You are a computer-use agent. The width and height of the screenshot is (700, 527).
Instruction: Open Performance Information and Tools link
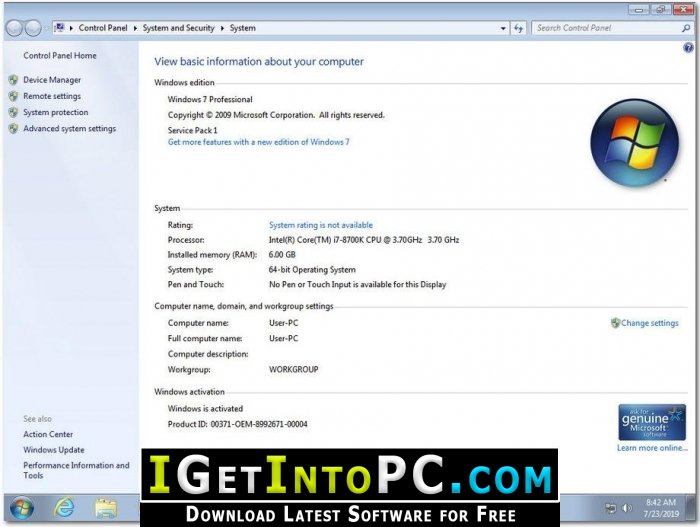pyautogui.click(x=76, y=470)
